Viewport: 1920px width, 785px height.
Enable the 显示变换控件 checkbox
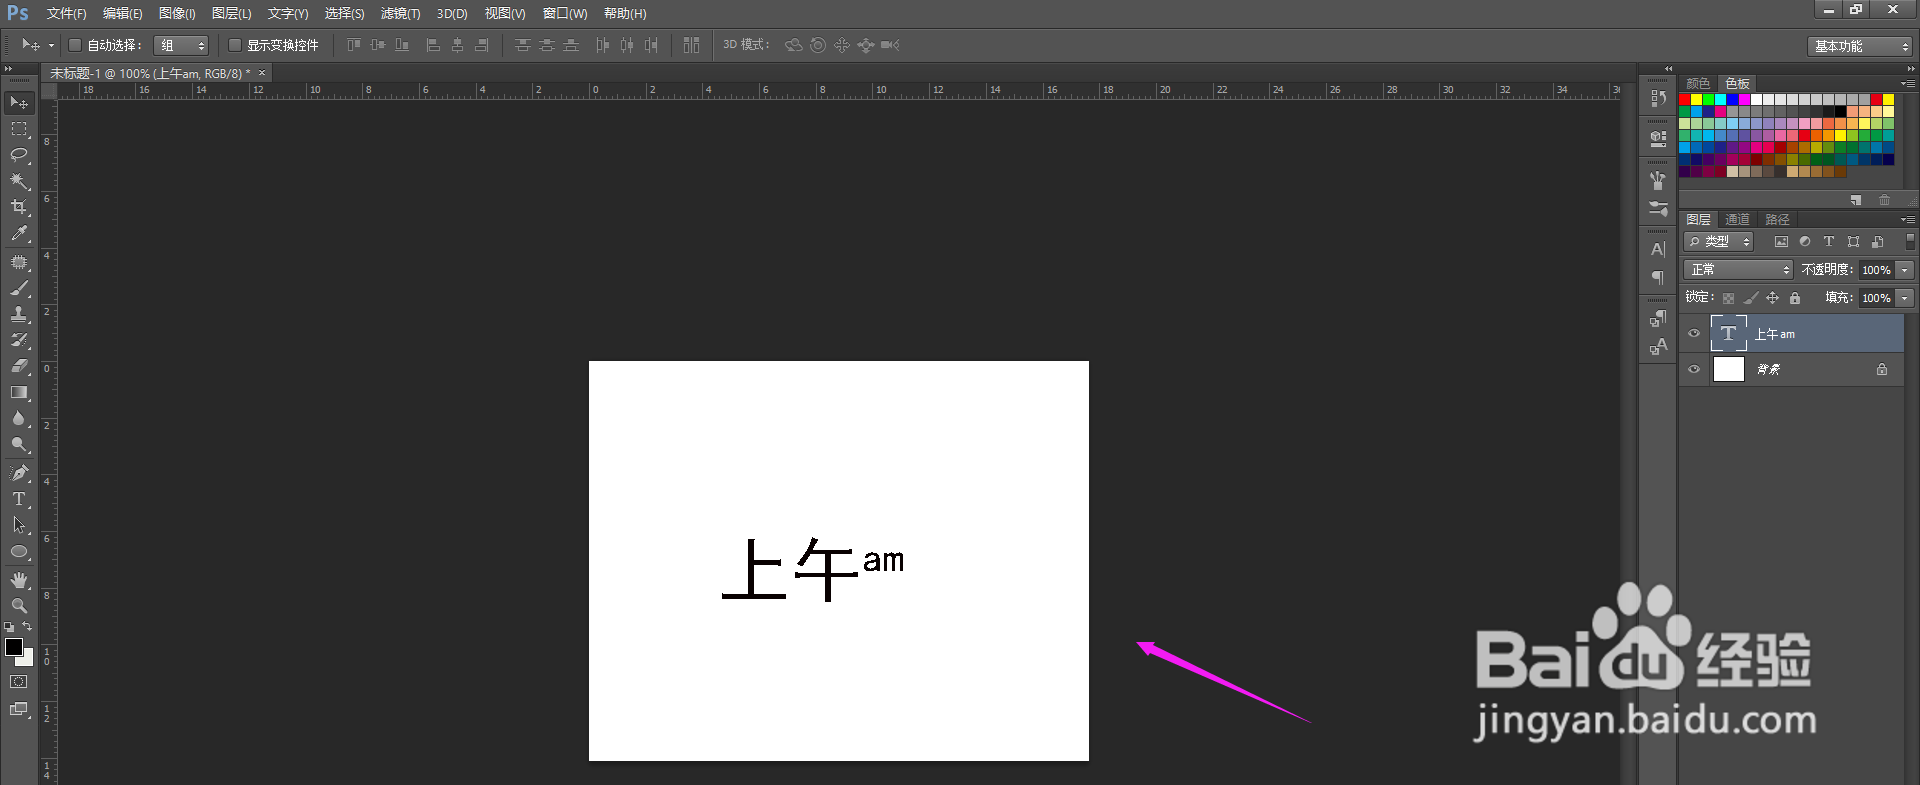(x=234, y=45)
